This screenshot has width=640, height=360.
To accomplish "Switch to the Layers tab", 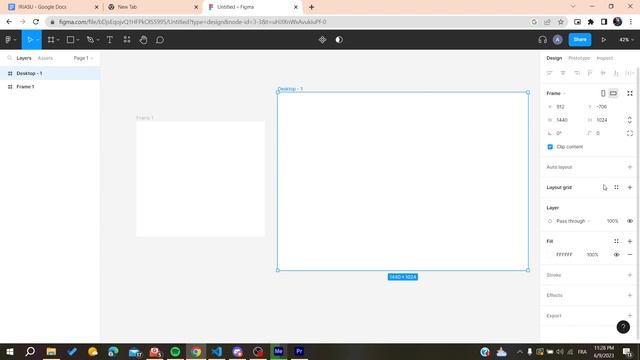I will [24, 58].
